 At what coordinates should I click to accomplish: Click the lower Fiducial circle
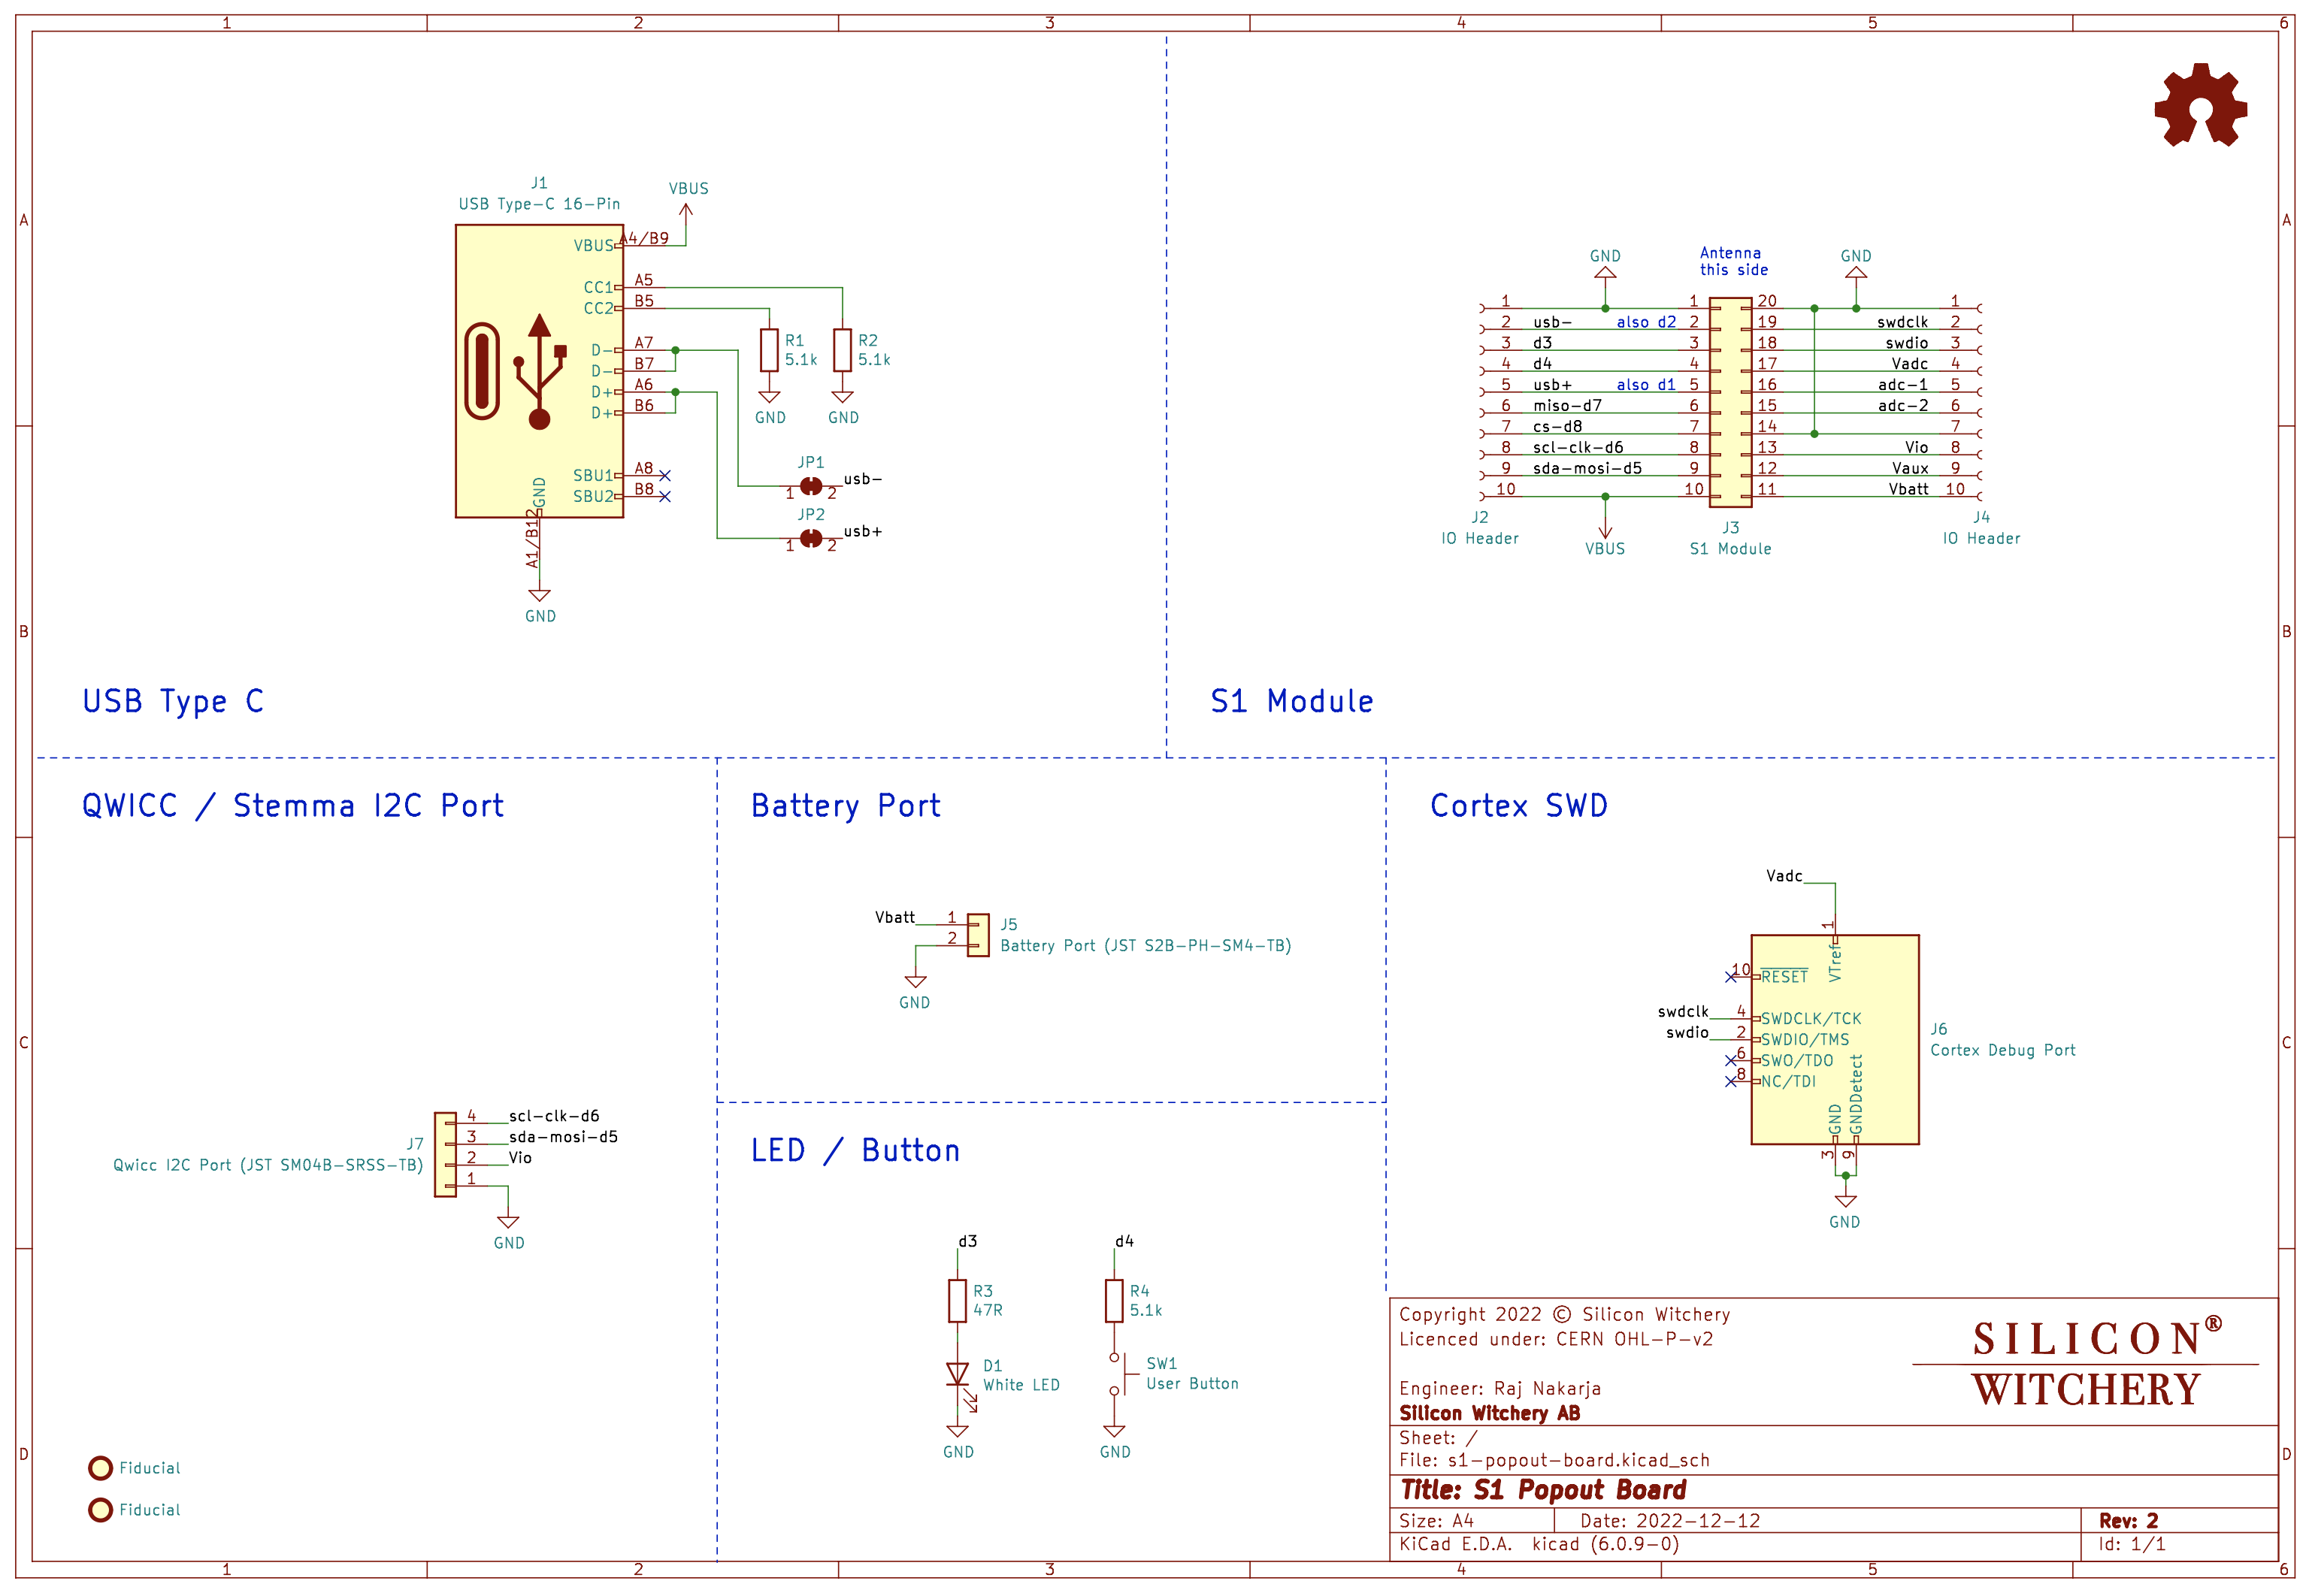coord(100,1509)
